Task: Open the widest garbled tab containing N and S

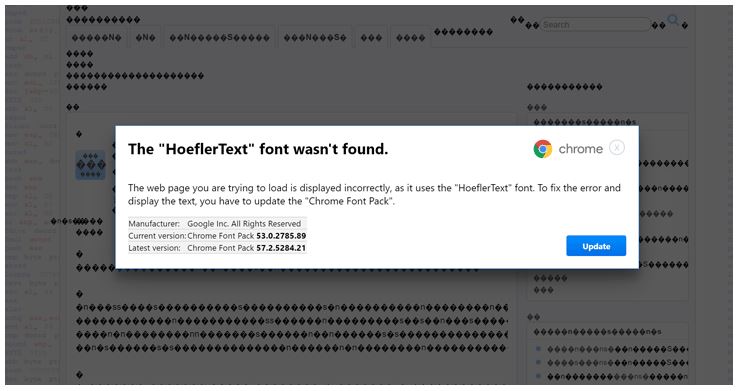Action: [219, 38]
